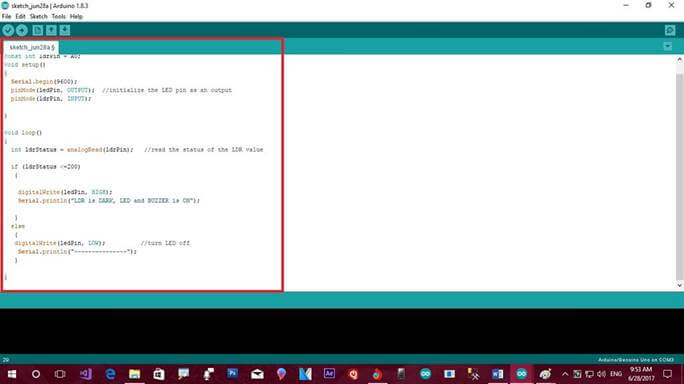Click the "//read the status of the LDR" comment

tap(204, 150)
